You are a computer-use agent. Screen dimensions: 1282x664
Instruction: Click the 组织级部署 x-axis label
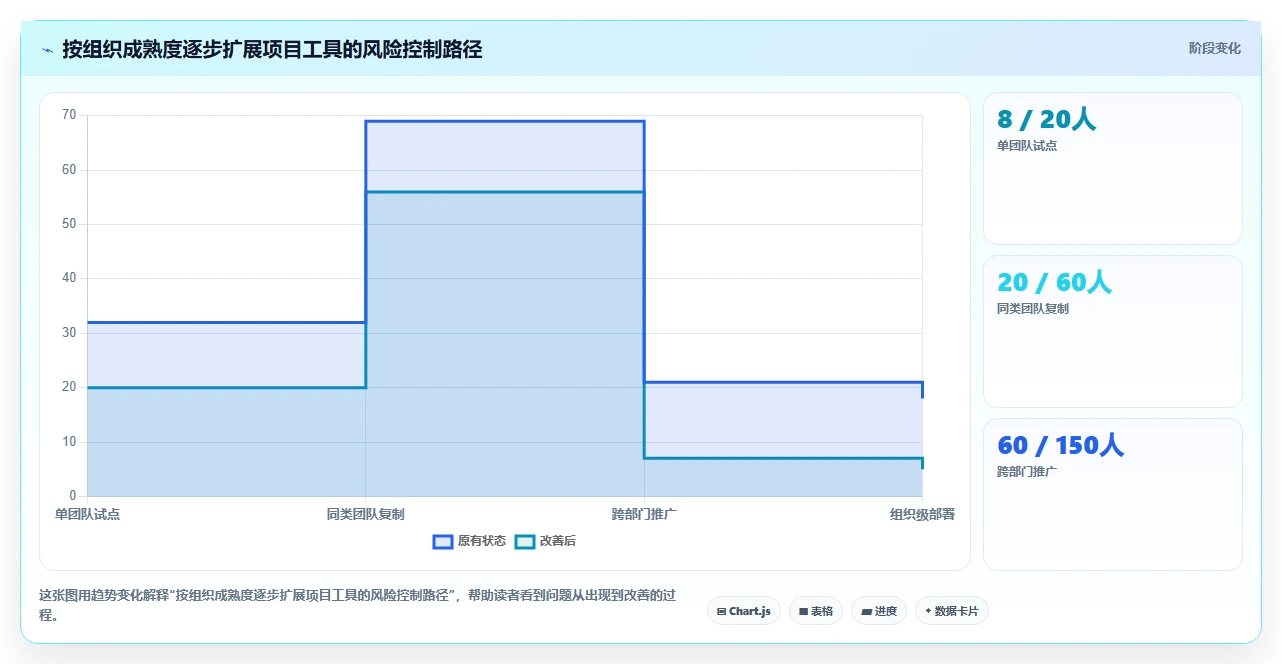tap(922, 514)
